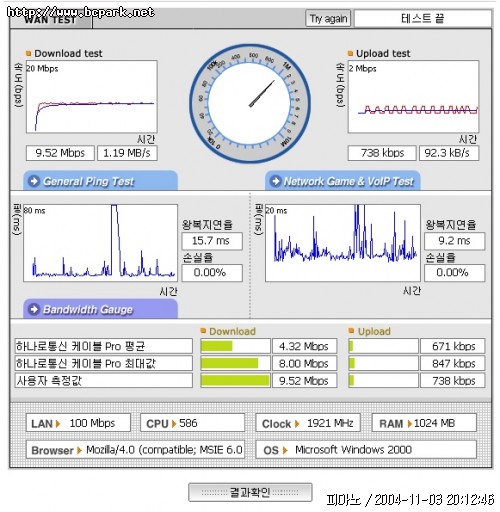
Task: Click the orange bullet beside Upload test
Action: (x=350, y=53)
